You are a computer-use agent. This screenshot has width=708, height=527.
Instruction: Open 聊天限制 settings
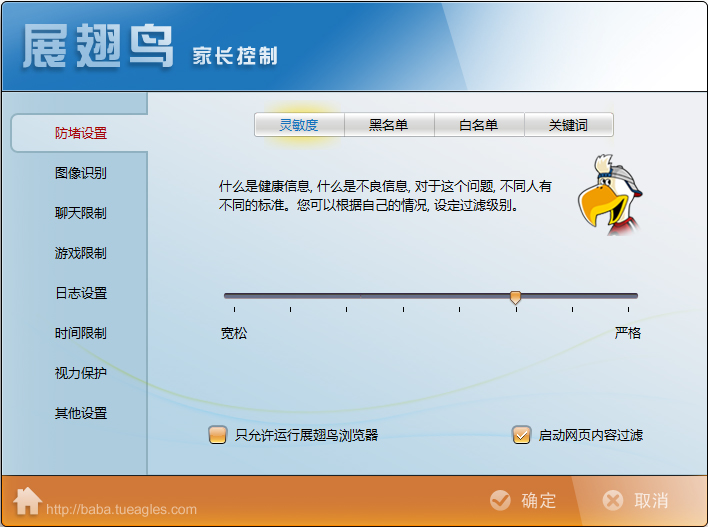(81, 213)
